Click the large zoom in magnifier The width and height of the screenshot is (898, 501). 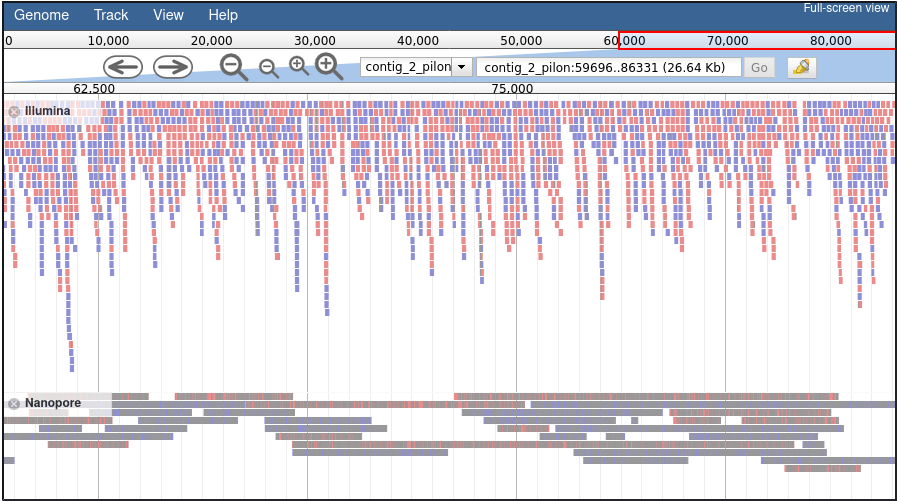[x=329, y=66]
